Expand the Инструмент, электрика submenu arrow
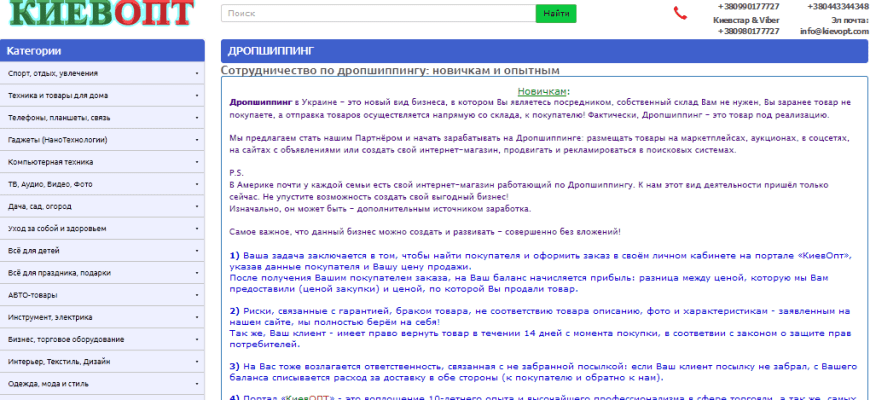Screen dimensions: 870x400 (197, 317)
